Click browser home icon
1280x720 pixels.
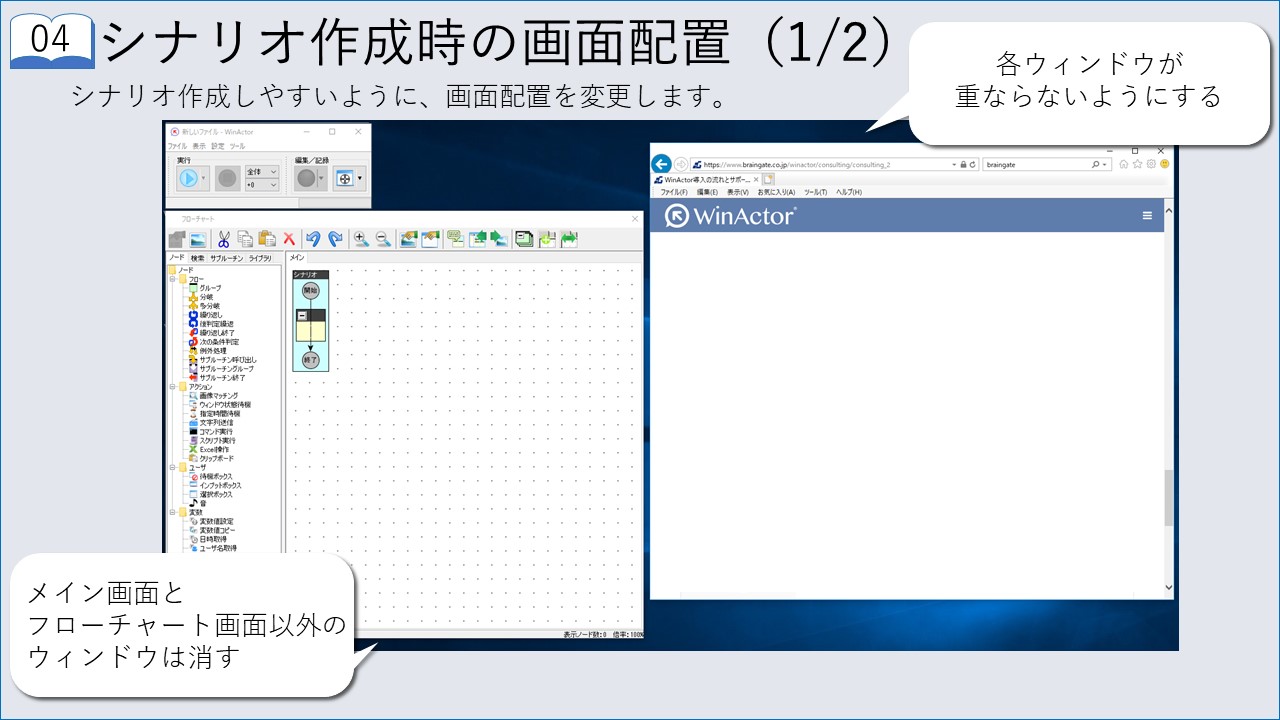[1125, 164]
